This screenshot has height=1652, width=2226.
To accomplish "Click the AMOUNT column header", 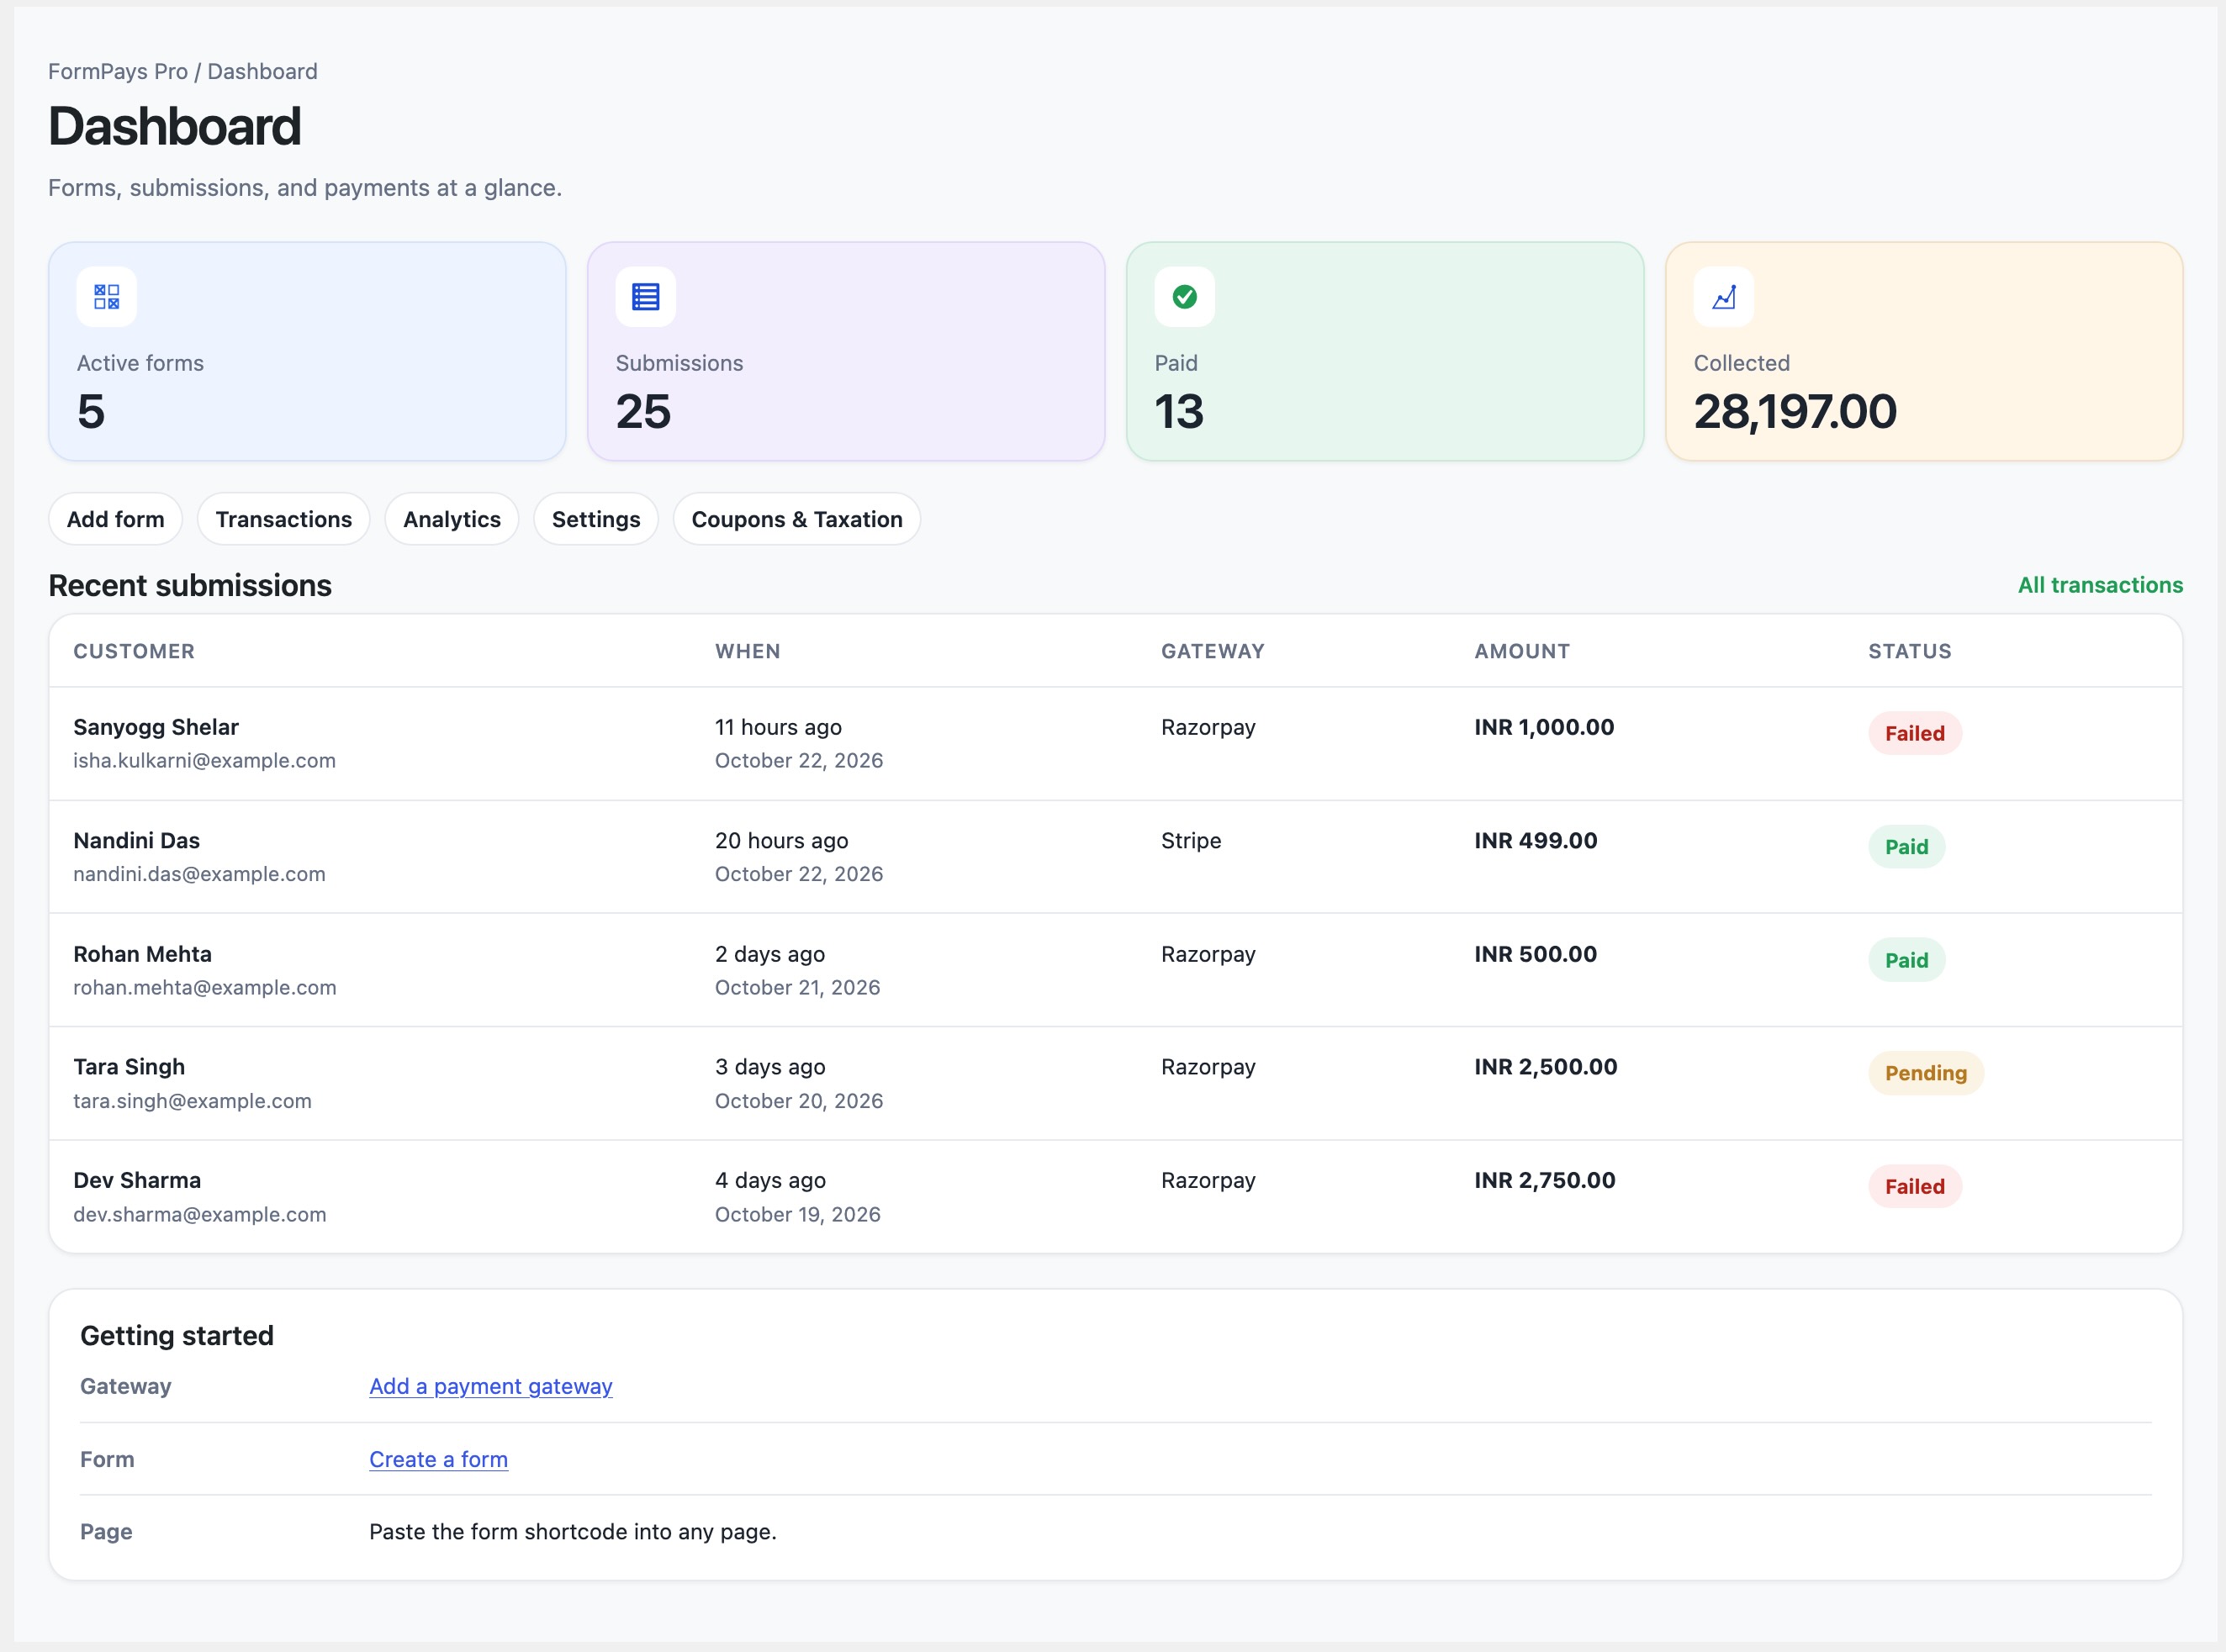I will click(x=1522, y=651).
